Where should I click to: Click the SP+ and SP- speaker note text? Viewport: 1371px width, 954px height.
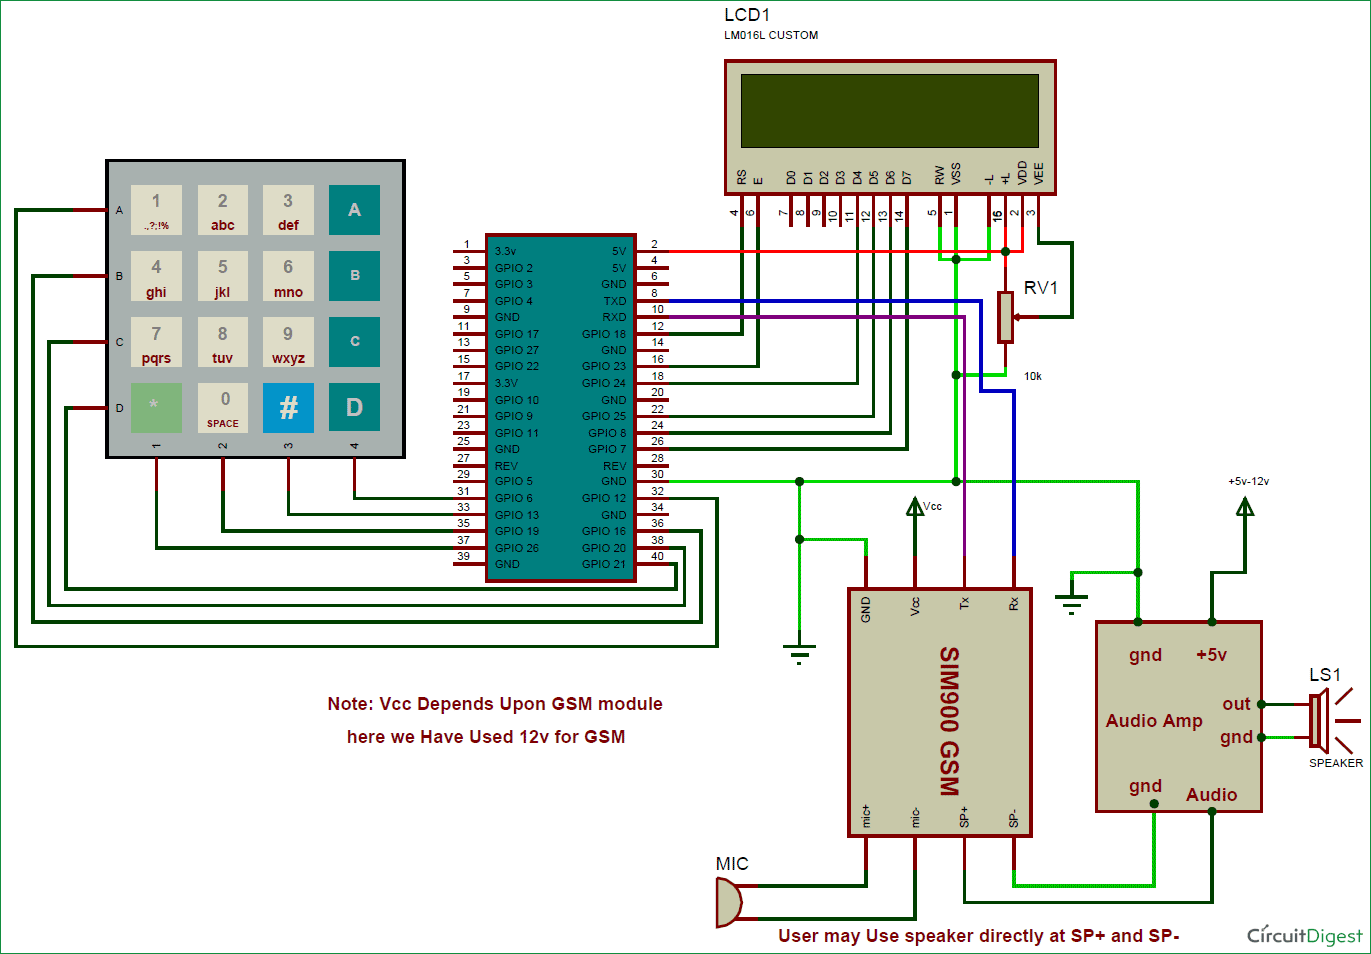click(x=979, y=936)
